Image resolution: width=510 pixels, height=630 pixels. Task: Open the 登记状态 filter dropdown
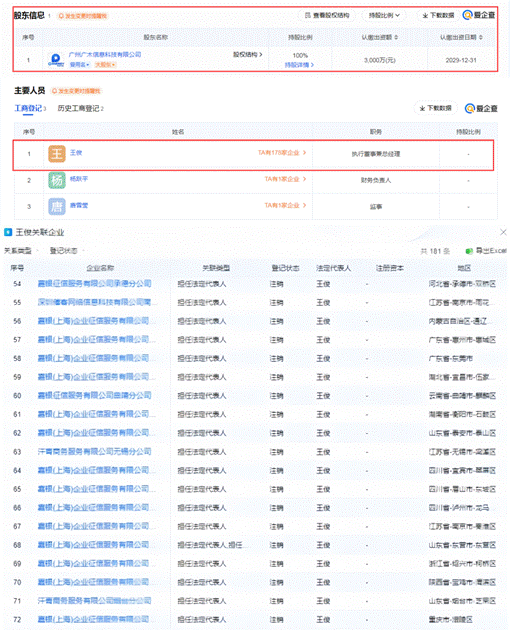point(67,251)
